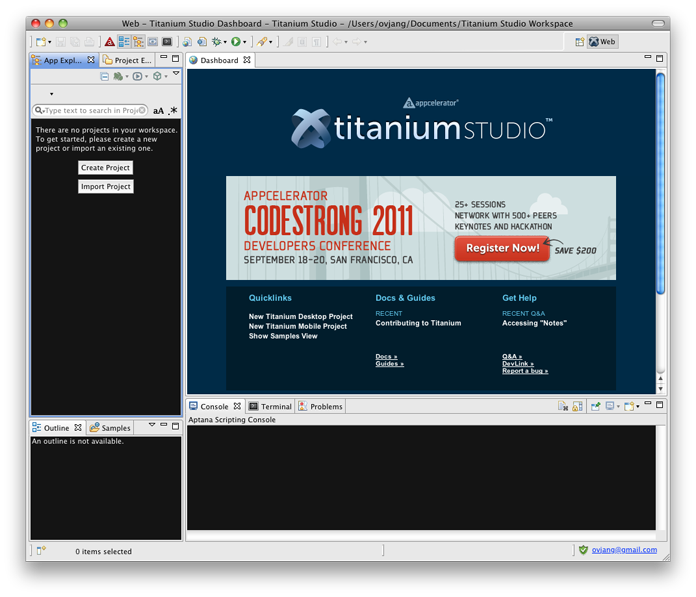696x597 pixels.
Task: Click the Open Perspective icon
Action: [580, 42]
